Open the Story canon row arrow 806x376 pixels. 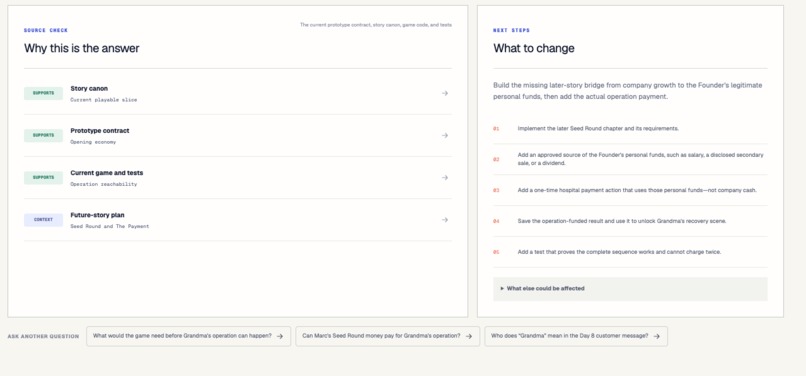pyautogui.click(x=445, y=93)
